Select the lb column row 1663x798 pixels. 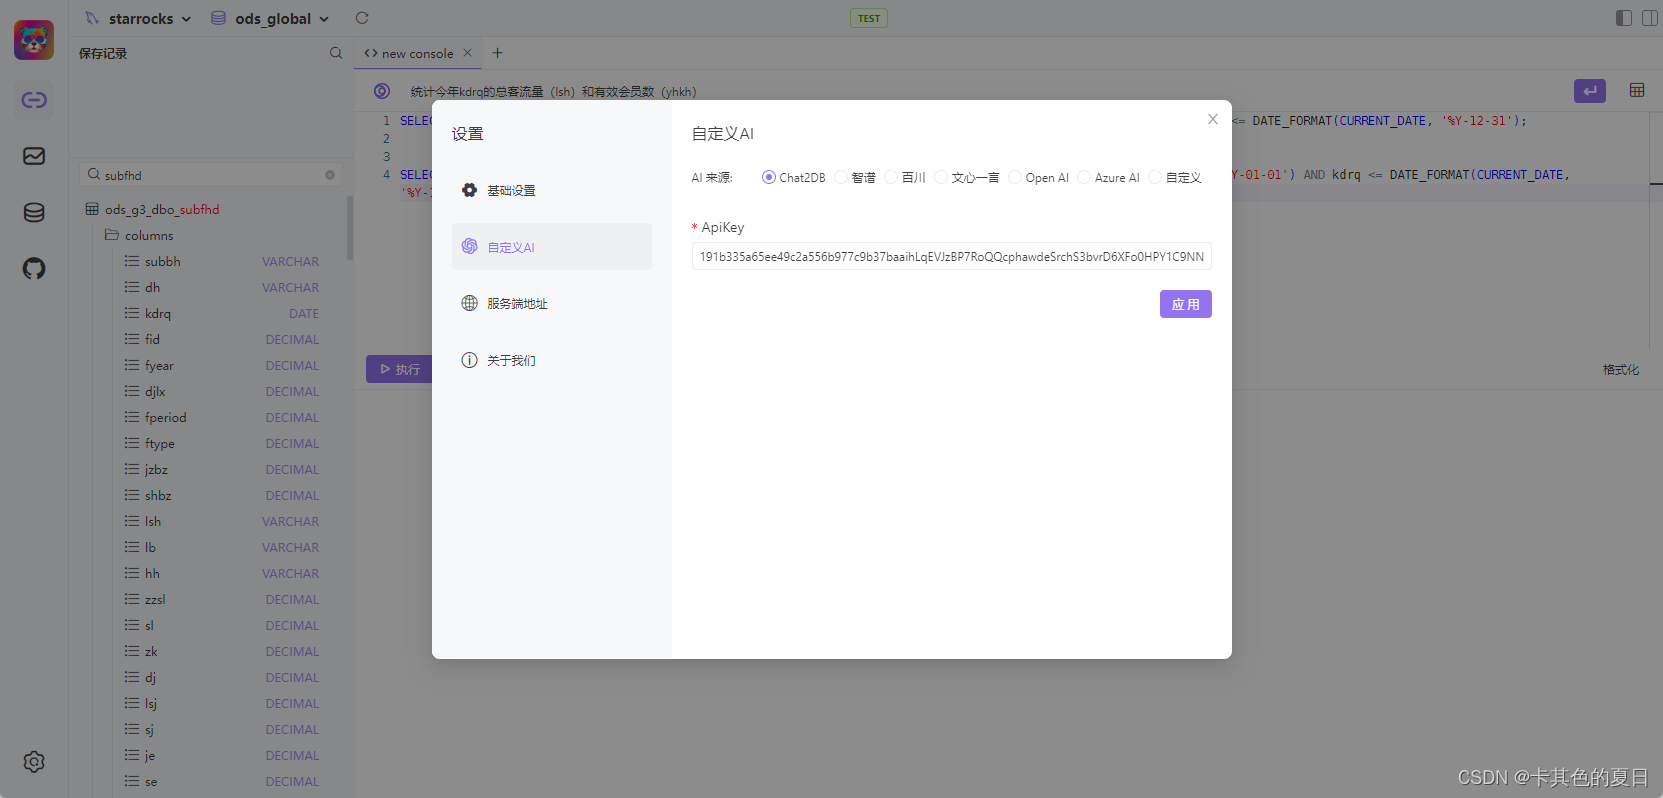(222, 547)
